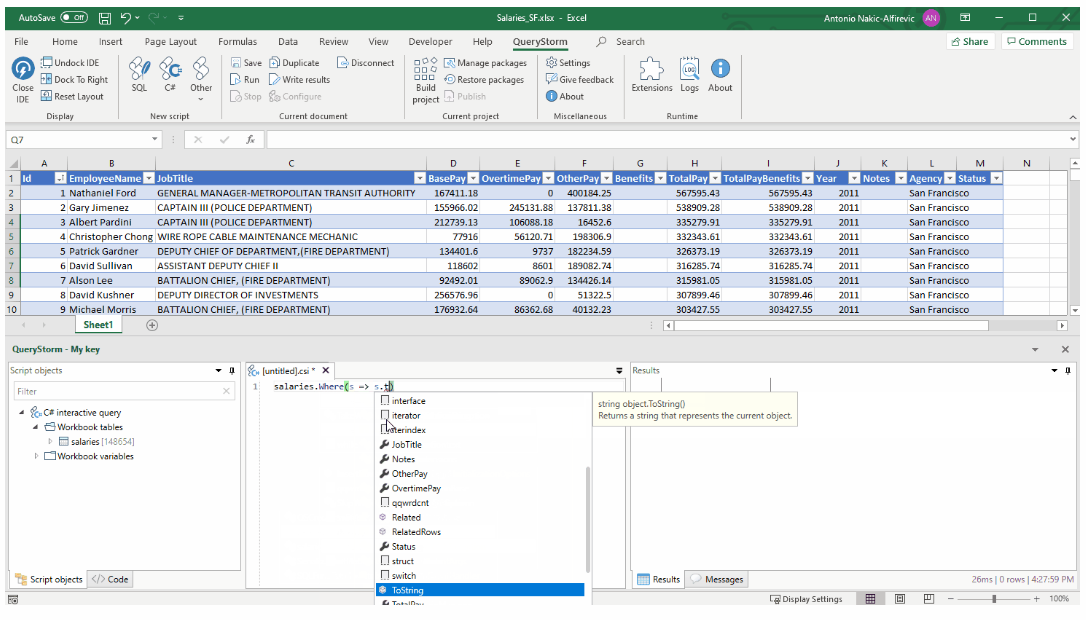Image resolution: width=1086 pixels, height=620 pixels.
Task: Switch to the Formulas ribbon tab
Action: point(237,42)
